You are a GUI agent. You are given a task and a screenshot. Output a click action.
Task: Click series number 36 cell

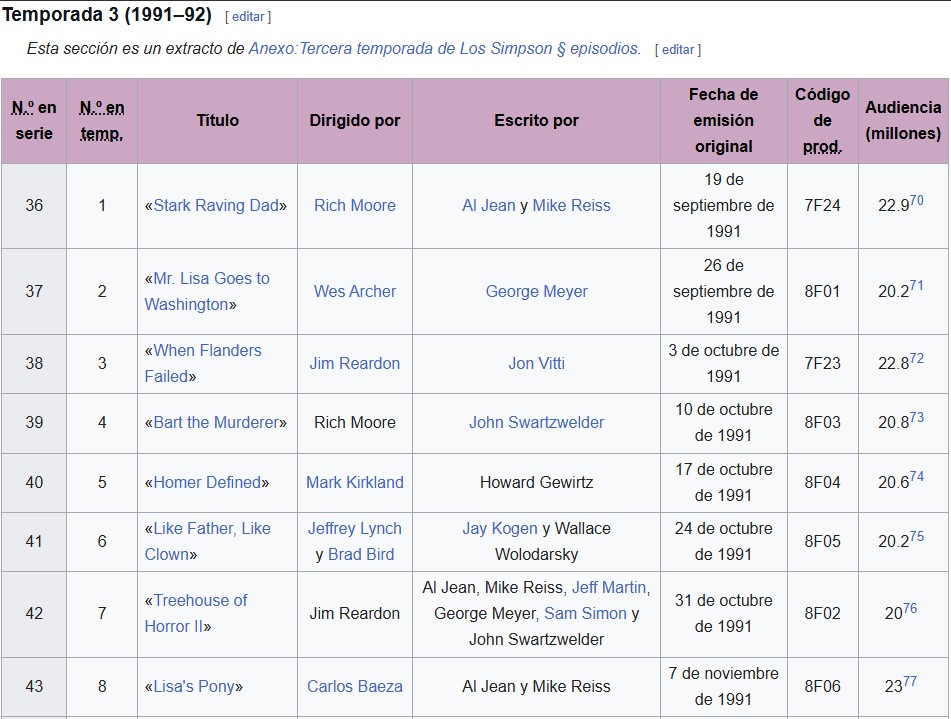click(x=34, y=206)
